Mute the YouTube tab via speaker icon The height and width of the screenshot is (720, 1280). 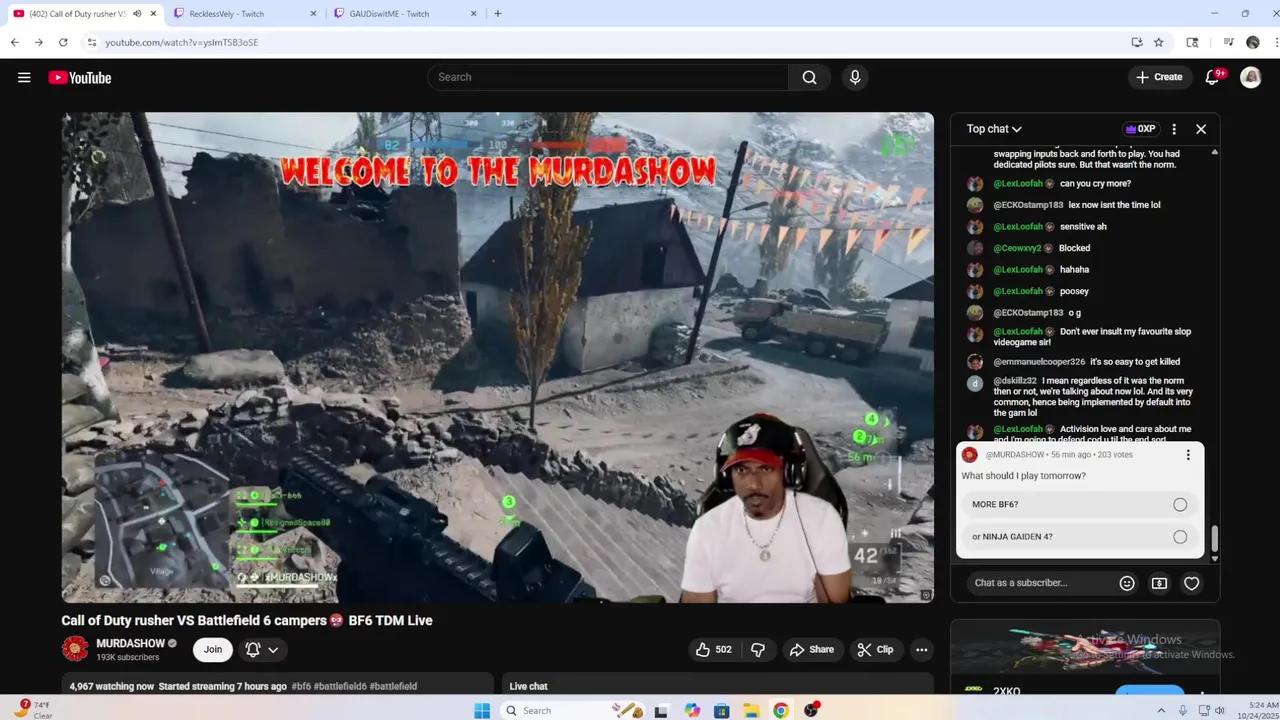pyautogui.click(x=137, y=14)
